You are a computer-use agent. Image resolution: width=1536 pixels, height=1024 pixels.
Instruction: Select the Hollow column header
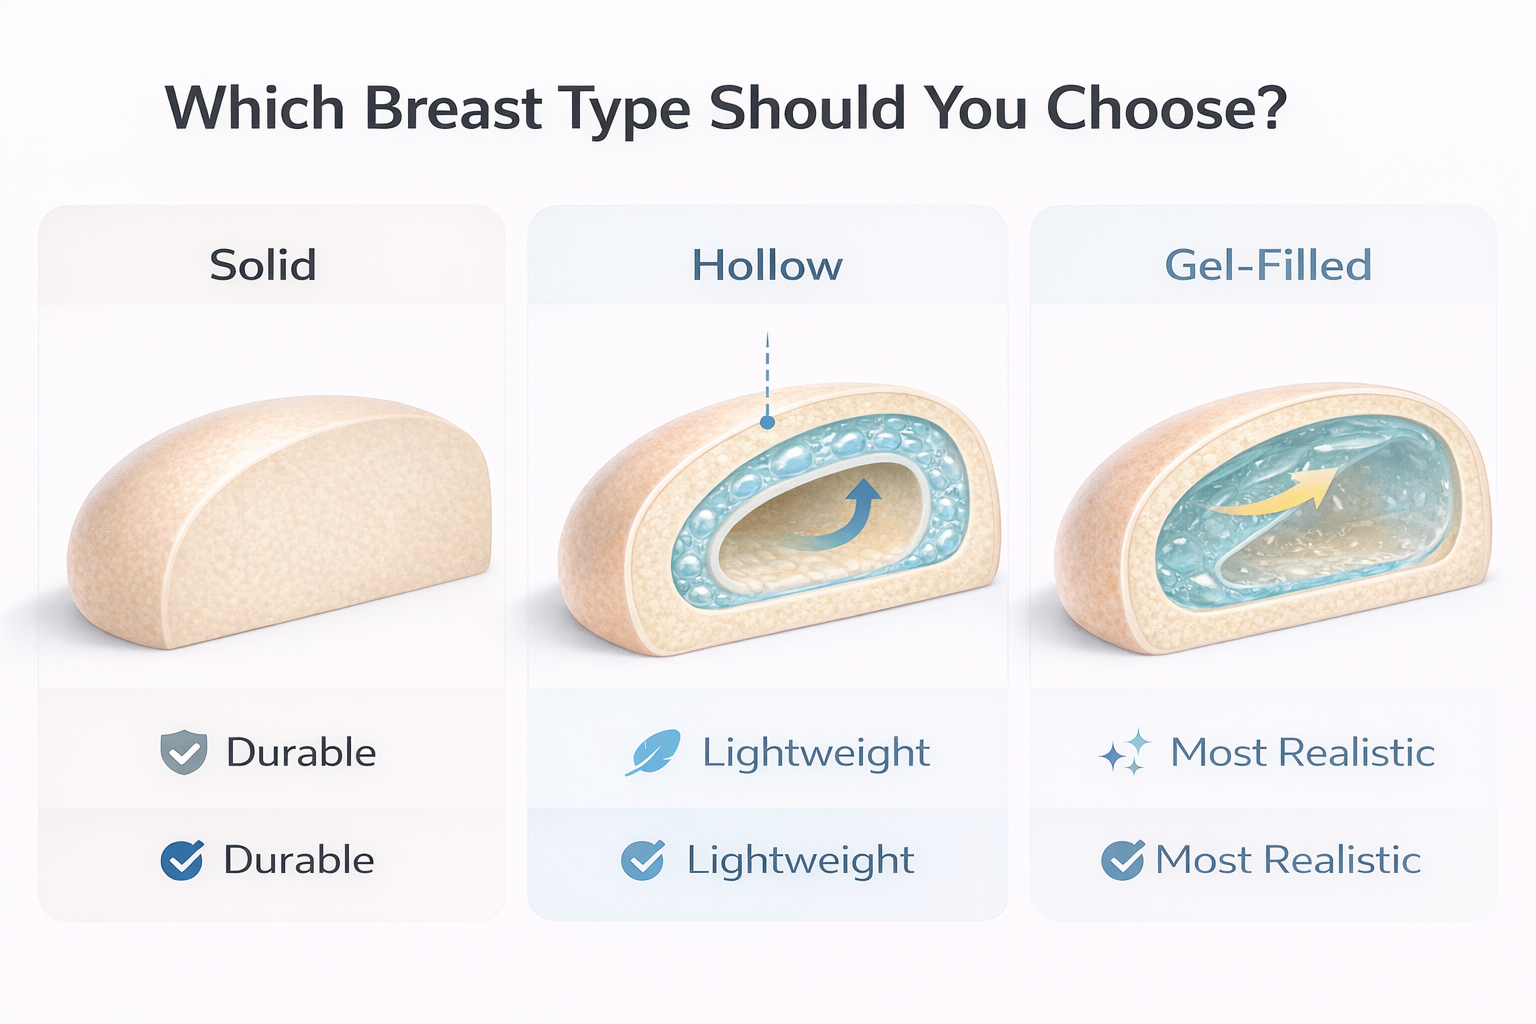coord(767,265)
